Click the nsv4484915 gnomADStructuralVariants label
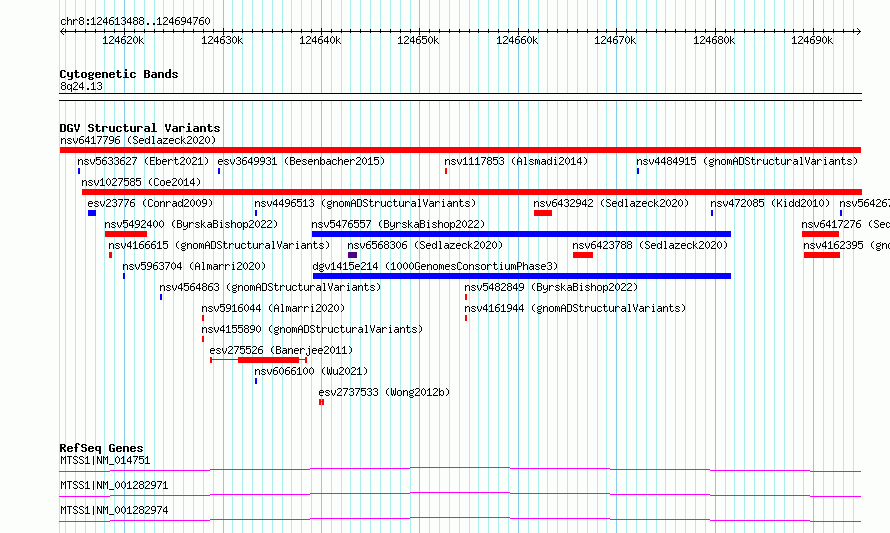 (747, 161)
